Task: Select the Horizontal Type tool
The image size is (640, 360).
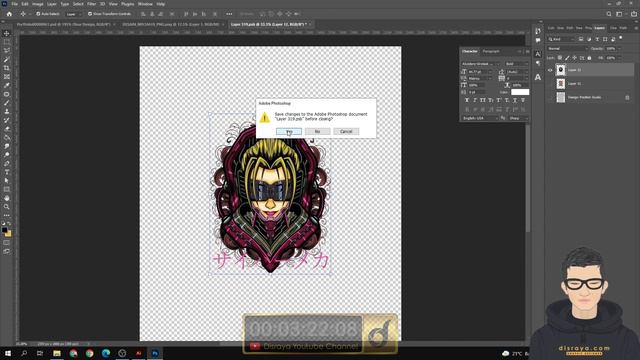Action: 7,172
